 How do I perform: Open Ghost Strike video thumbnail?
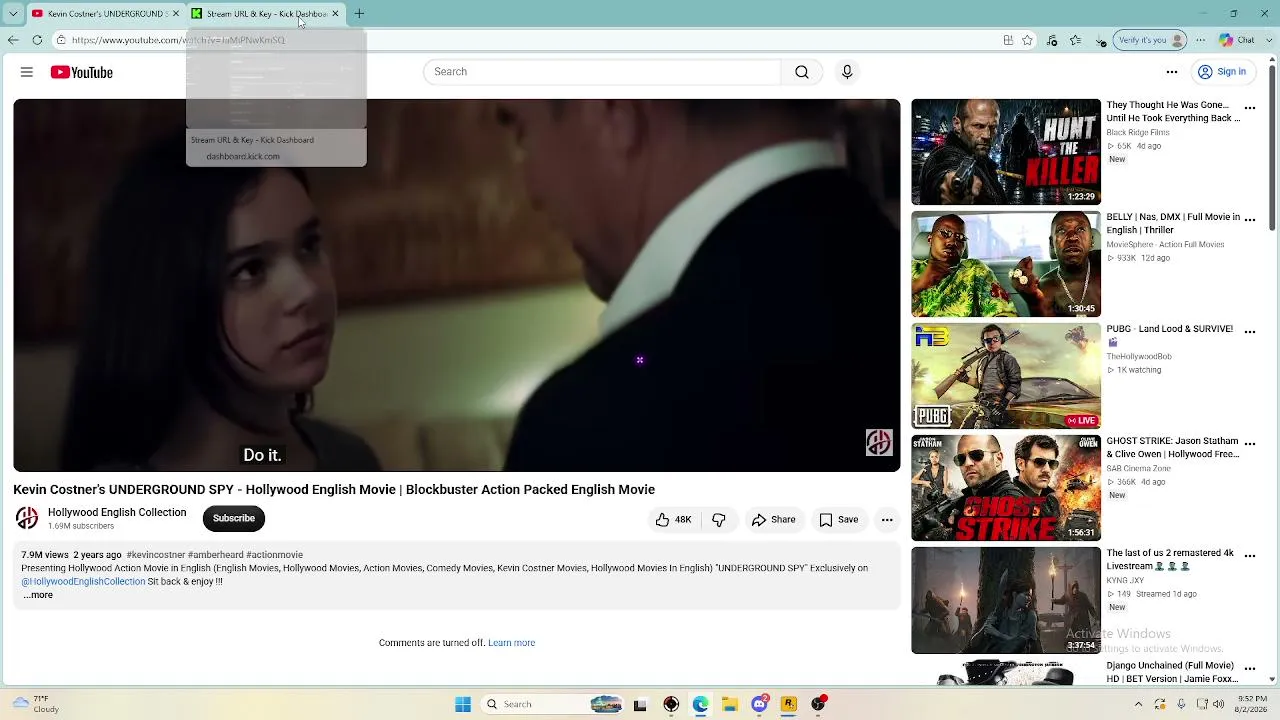(x=1006, y=488)
